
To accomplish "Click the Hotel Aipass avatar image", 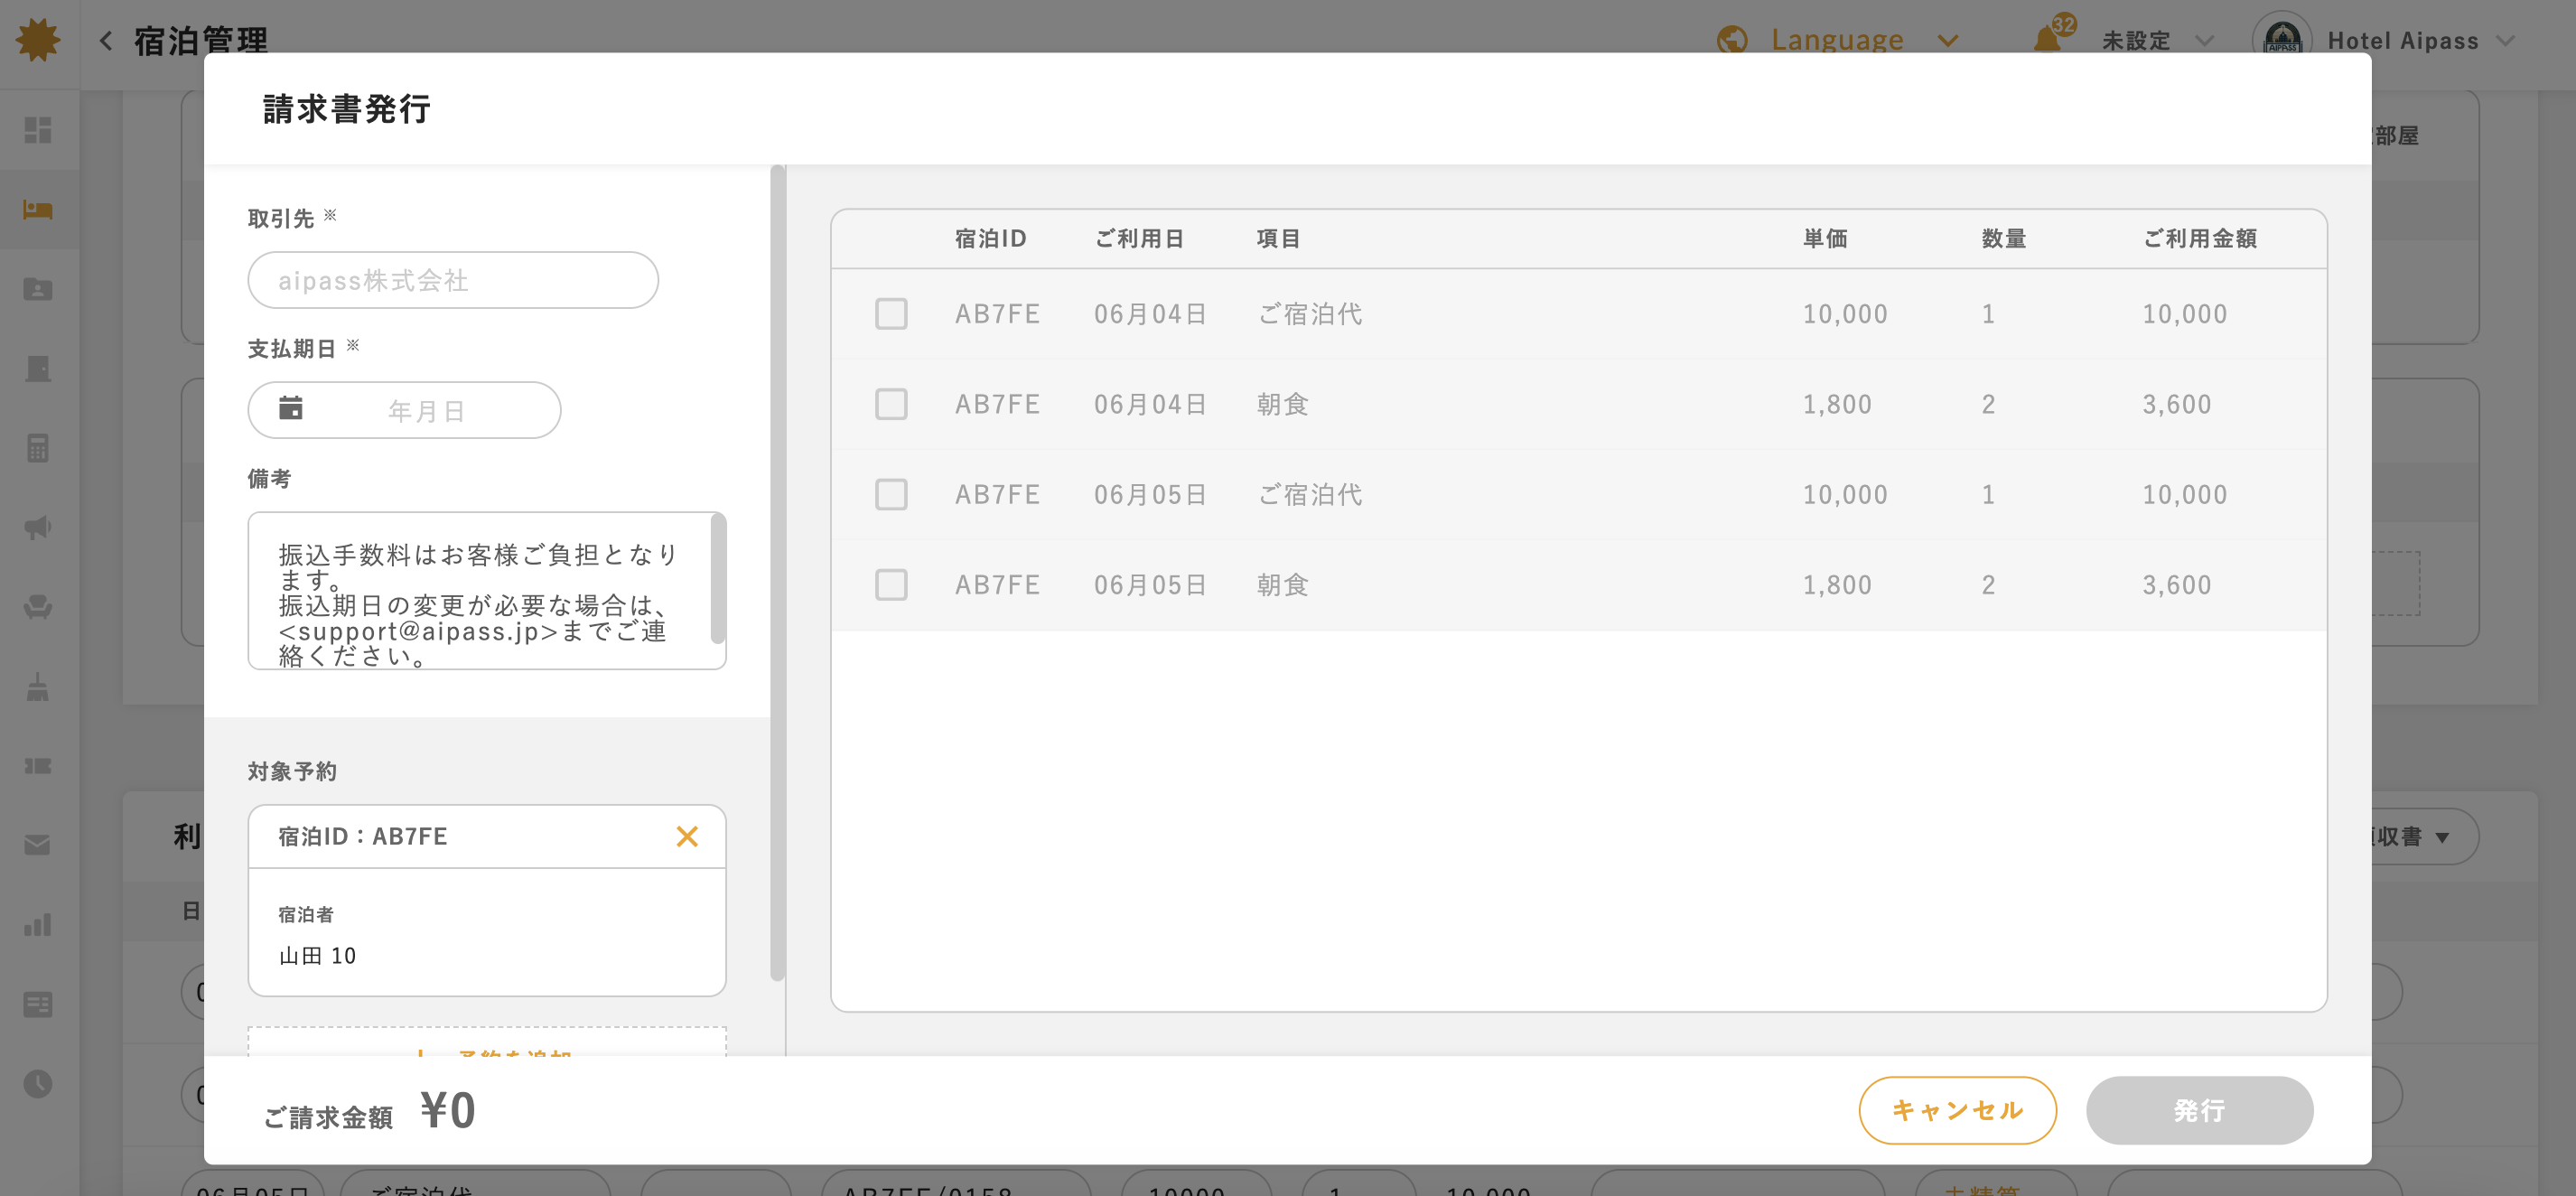I will (2282, 38).
